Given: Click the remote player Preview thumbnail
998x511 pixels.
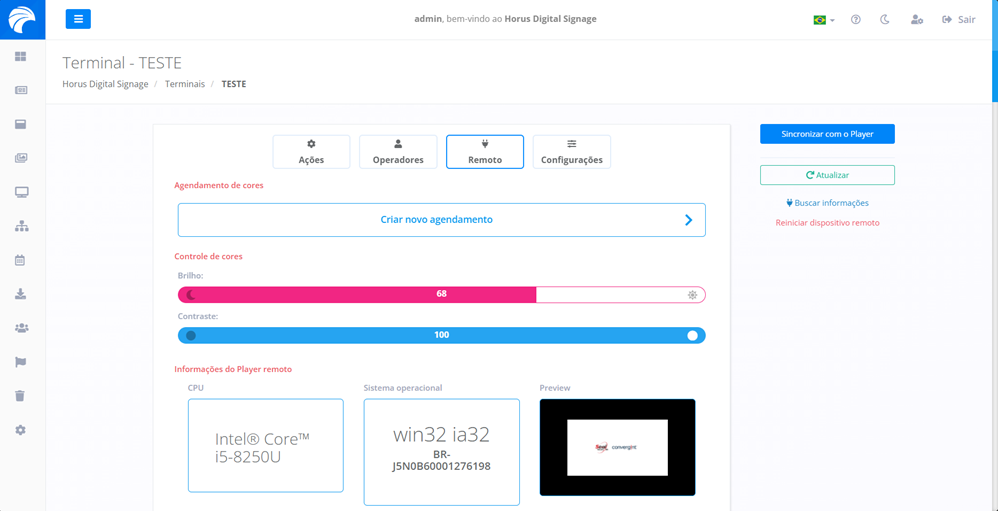Looking at the screenshot, I should [x=617, y=447].
